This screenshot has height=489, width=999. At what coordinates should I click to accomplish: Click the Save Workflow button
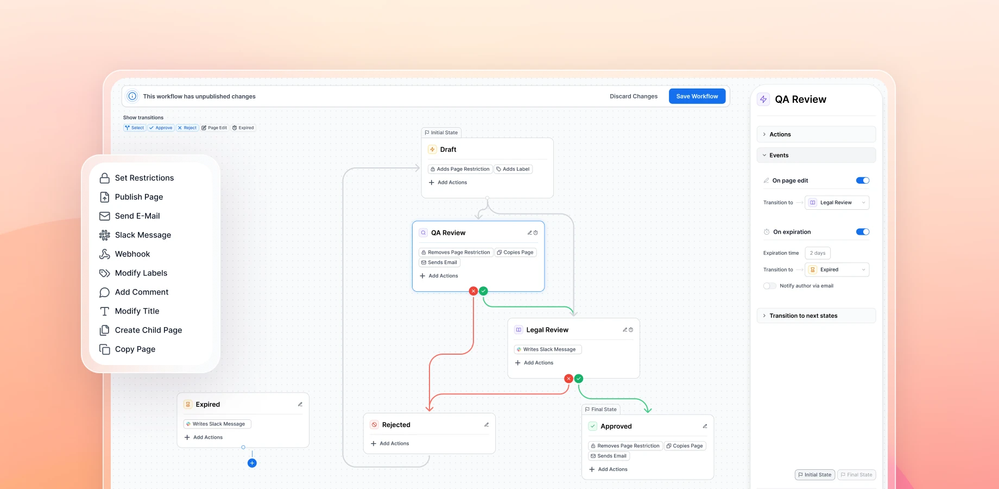[x=697, y=96]
